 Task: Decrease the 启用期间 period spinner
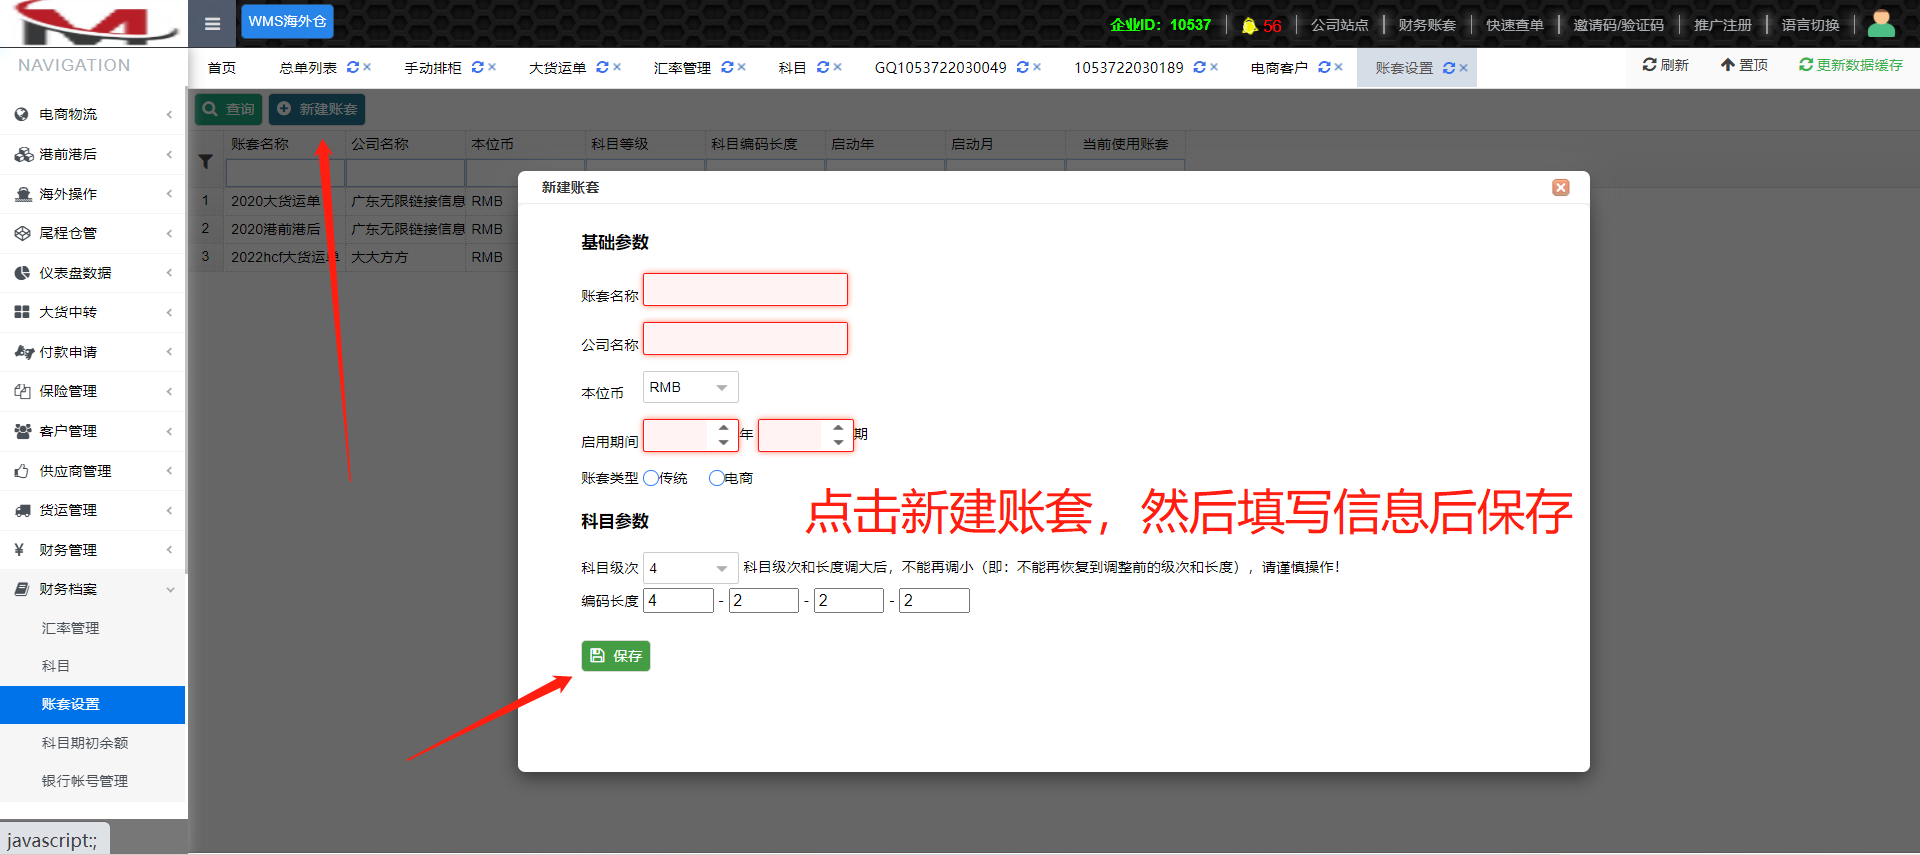838,442
